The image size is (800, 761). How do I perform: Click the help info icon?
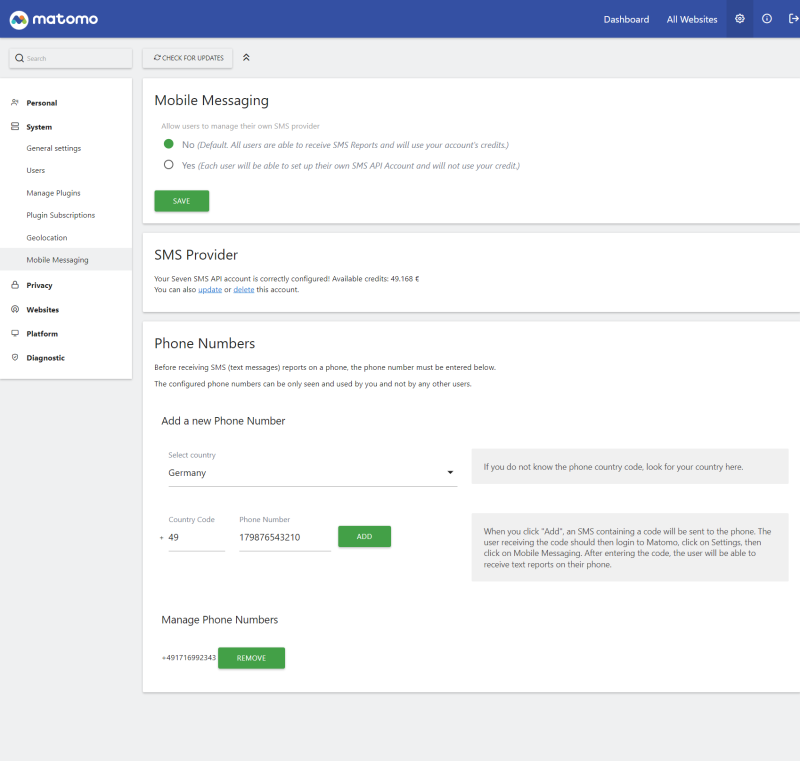pos(767,18)
